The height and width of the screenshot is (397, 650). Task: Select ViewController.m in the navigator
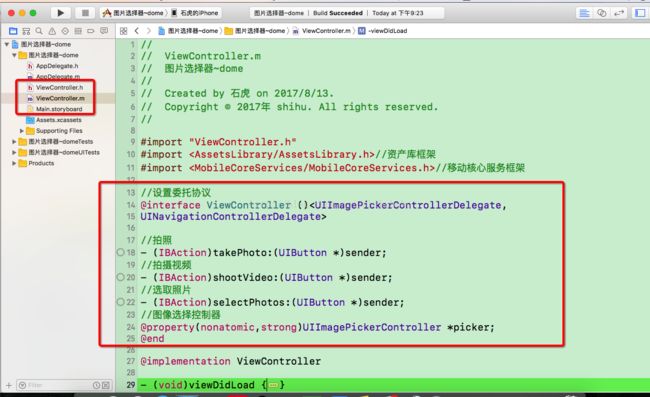[x=60, y=98]
